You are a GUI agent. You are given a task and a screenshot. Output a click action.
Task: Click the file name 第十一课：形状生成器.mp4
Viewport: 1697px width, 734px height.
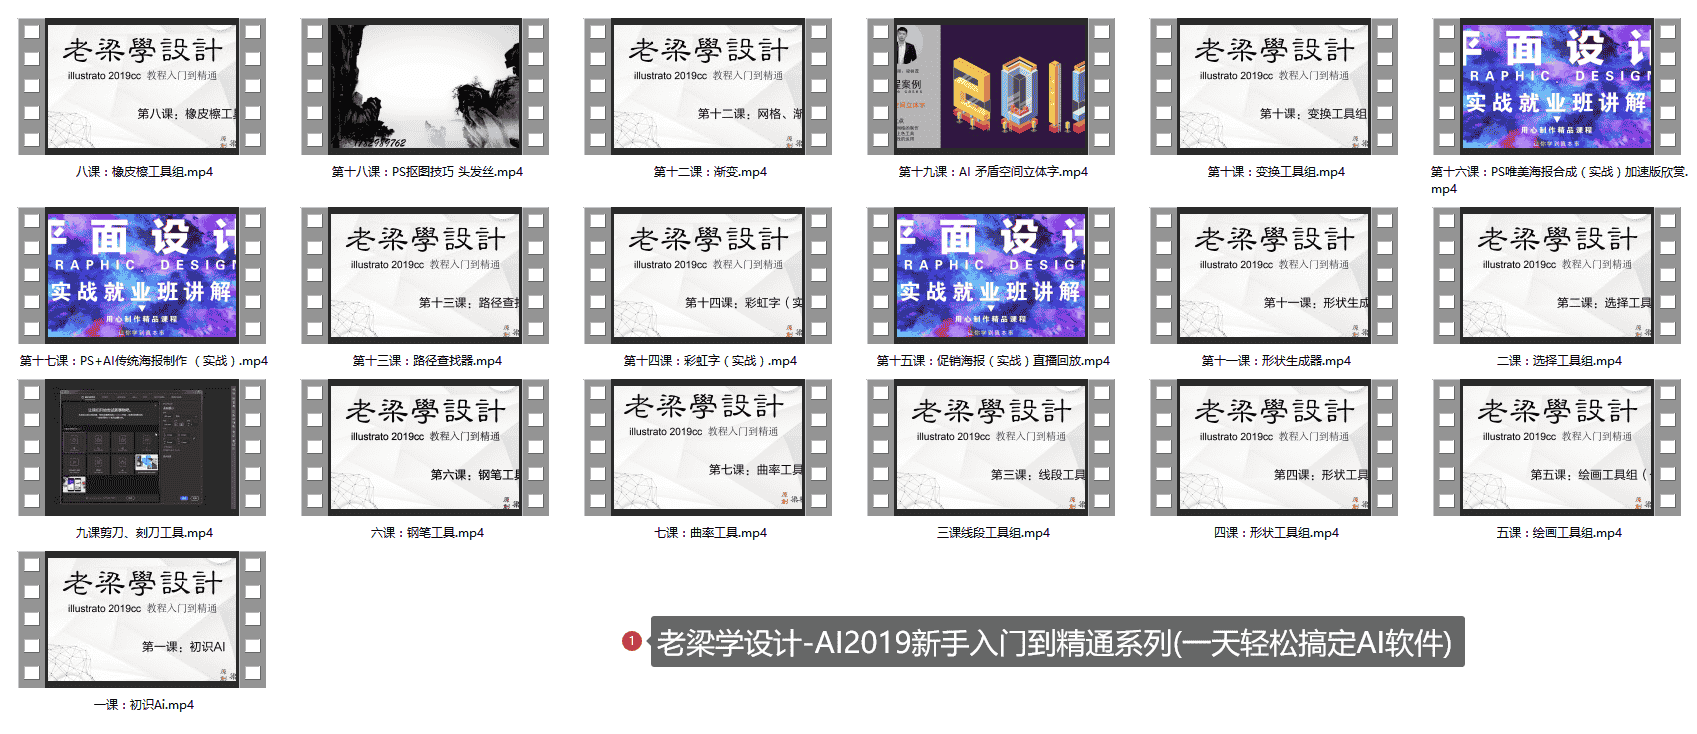1276,361
